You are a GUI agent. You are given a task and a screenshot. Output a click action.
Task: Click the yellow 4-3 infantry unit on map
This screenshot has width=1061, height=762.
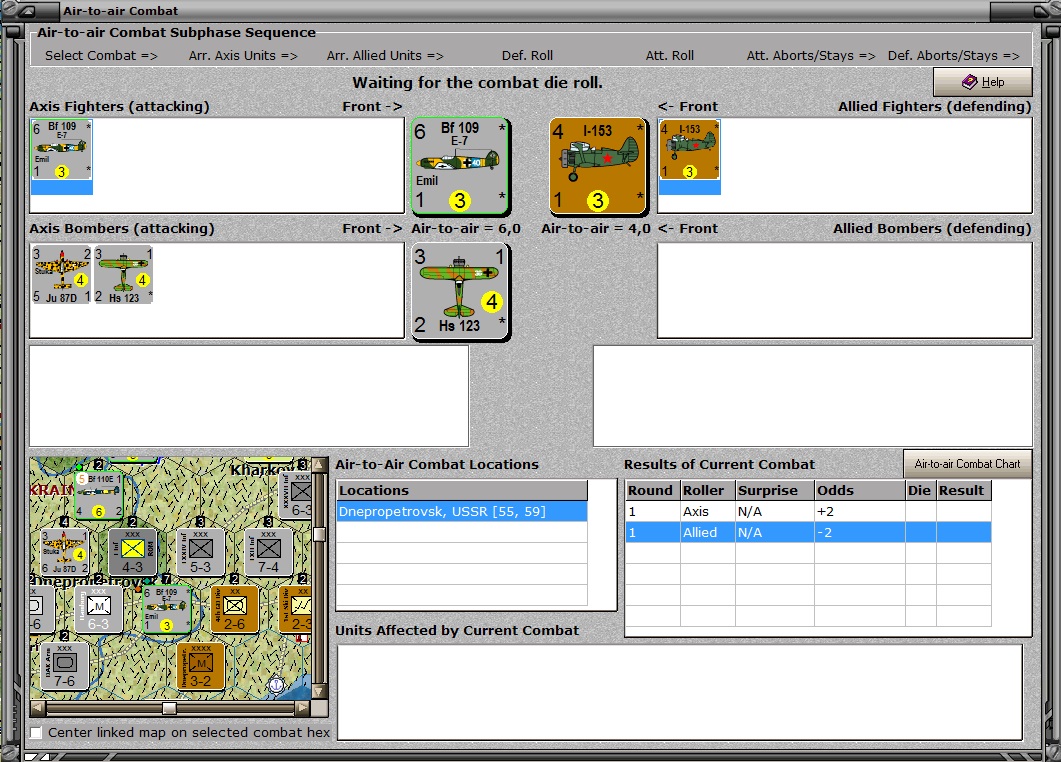pos(132,552)
